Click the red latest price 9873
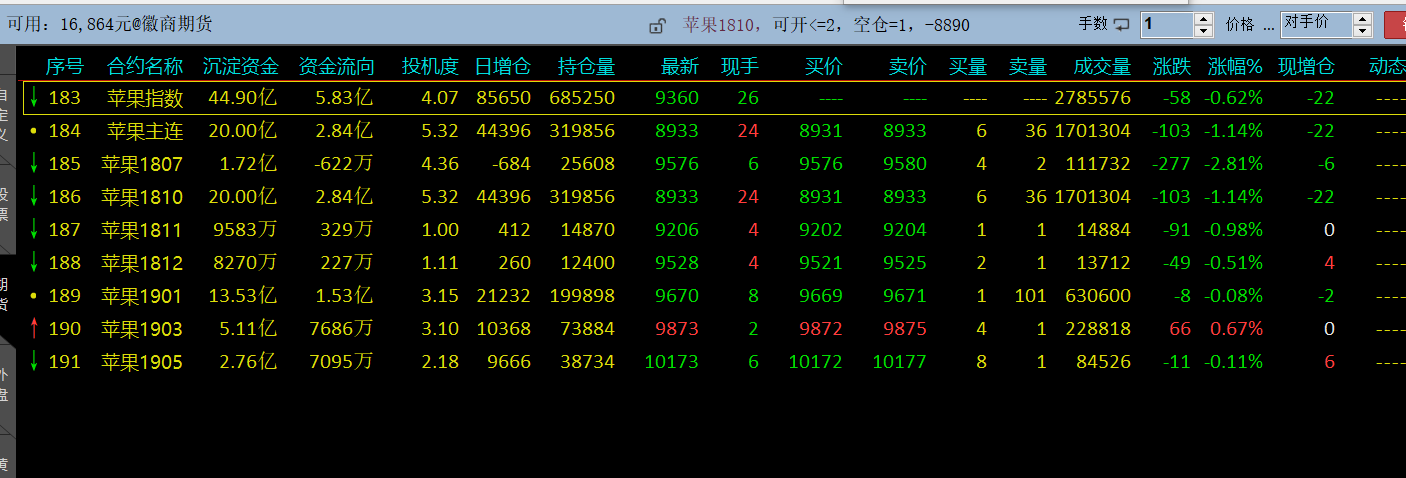This screenshot has height=478, width=1406. 677,329
